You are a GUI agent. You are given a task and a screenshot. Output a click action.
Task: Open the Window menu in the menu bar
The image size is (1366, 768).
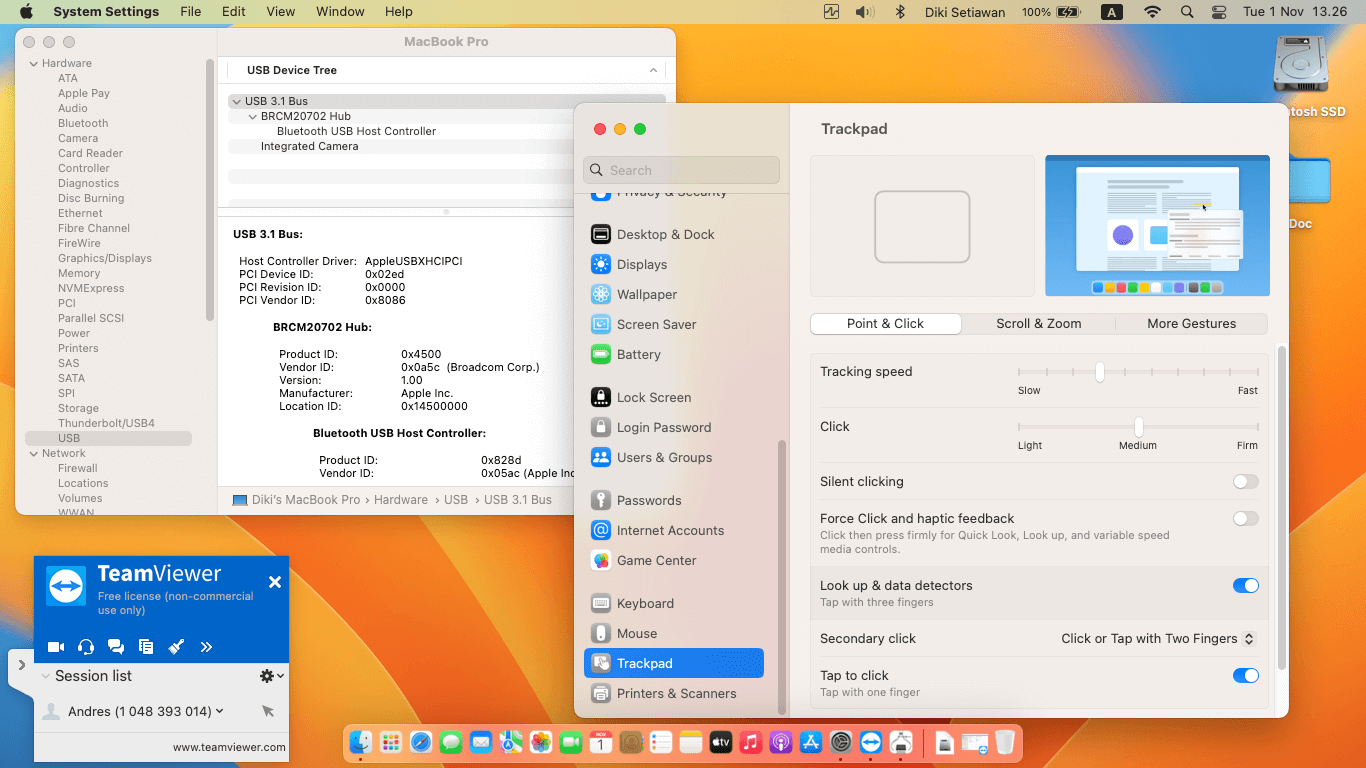pyautogui.click(x=340, y=11)
